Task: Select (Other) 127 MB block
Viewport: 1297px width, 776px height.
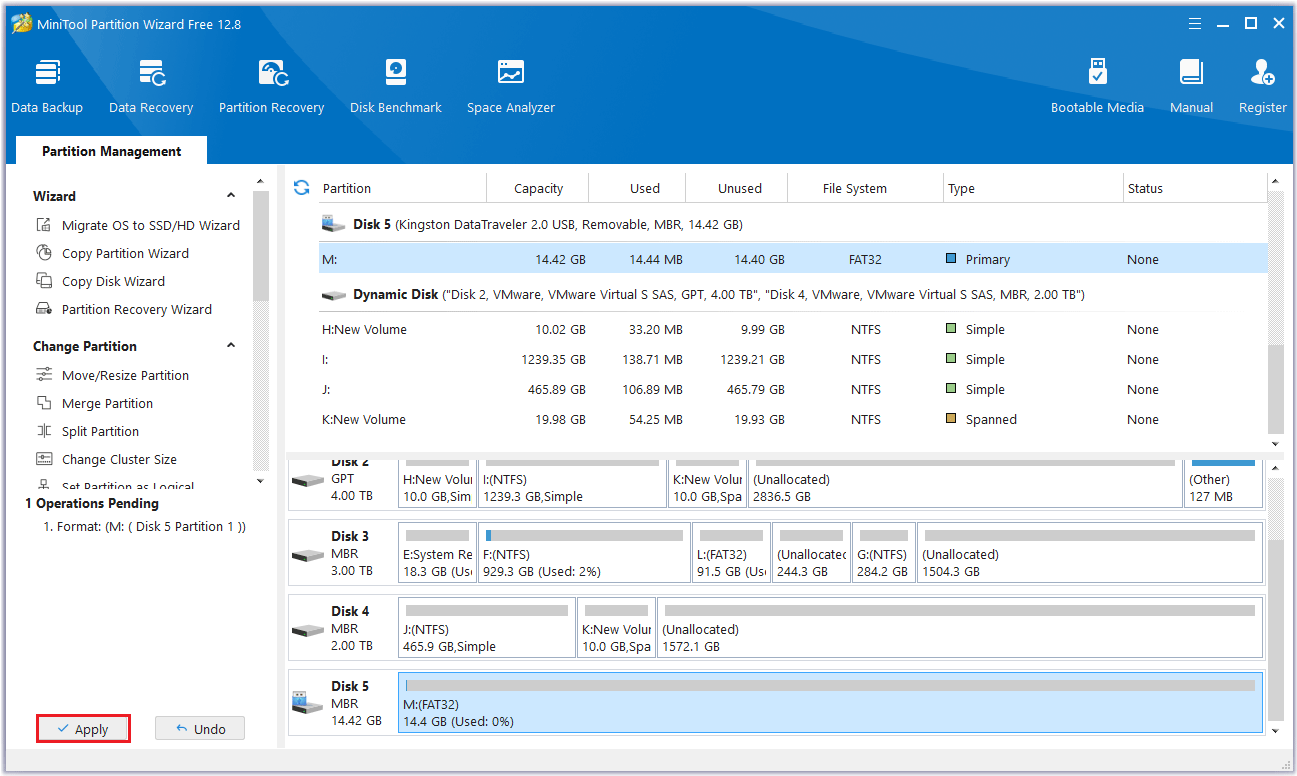Action: coord(1223,485)
